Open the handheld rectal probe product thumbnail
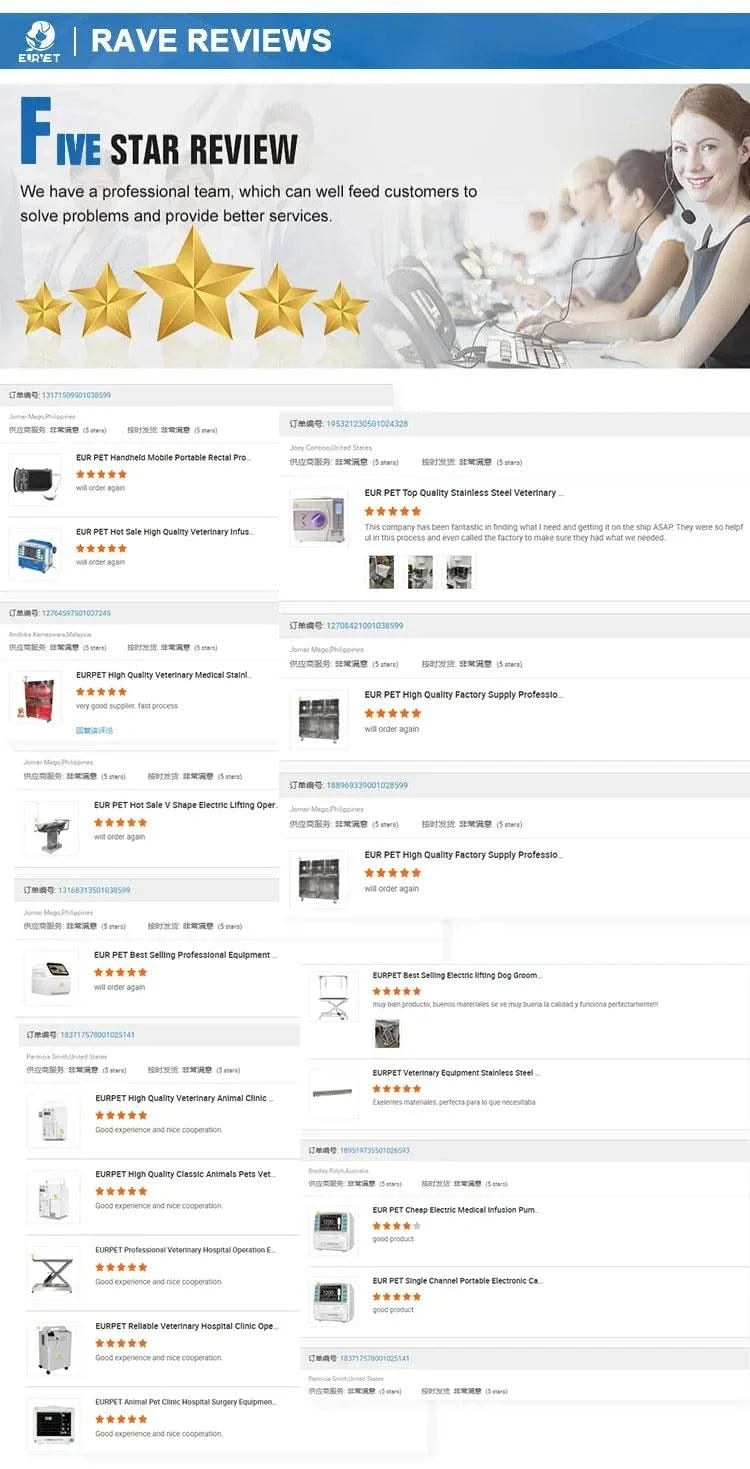The width and height of the screenshot is (750, 1469). [x=36, y=479]
